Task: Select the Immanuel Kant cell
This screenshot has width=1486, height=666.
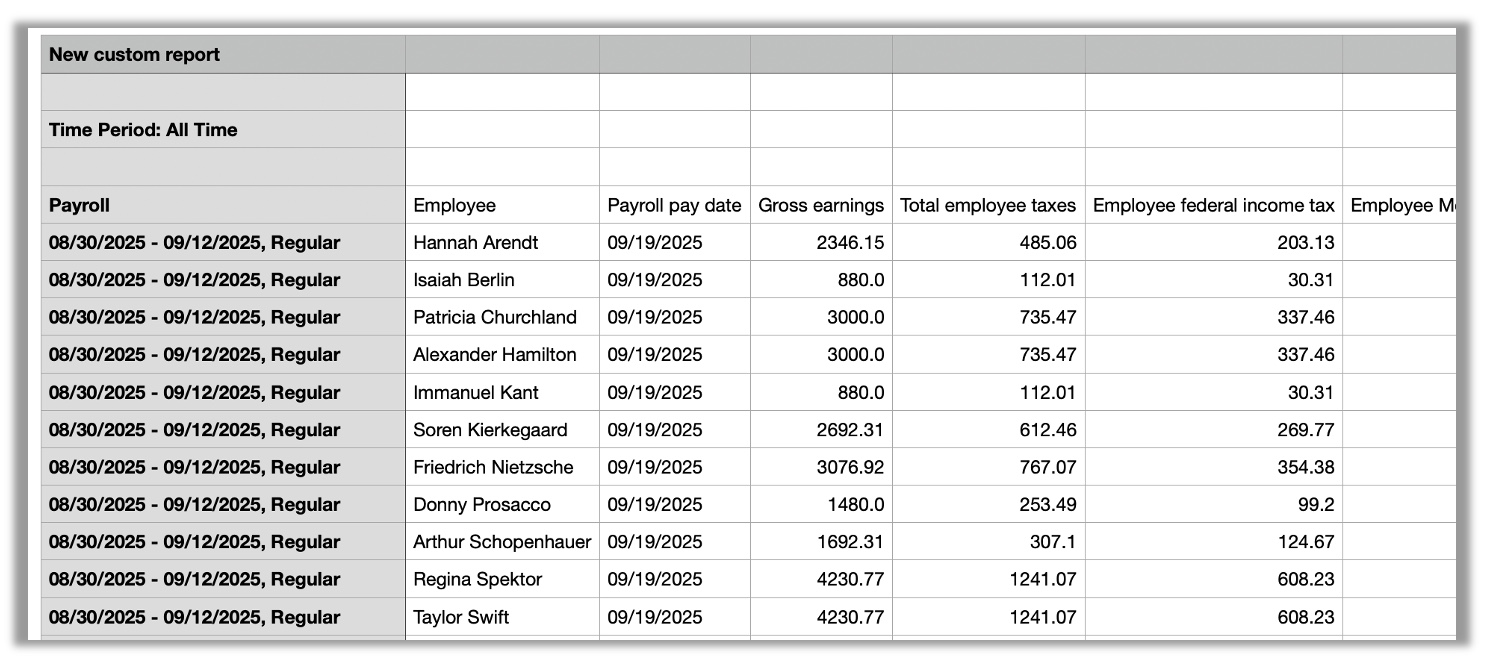Action: (476, 393)
